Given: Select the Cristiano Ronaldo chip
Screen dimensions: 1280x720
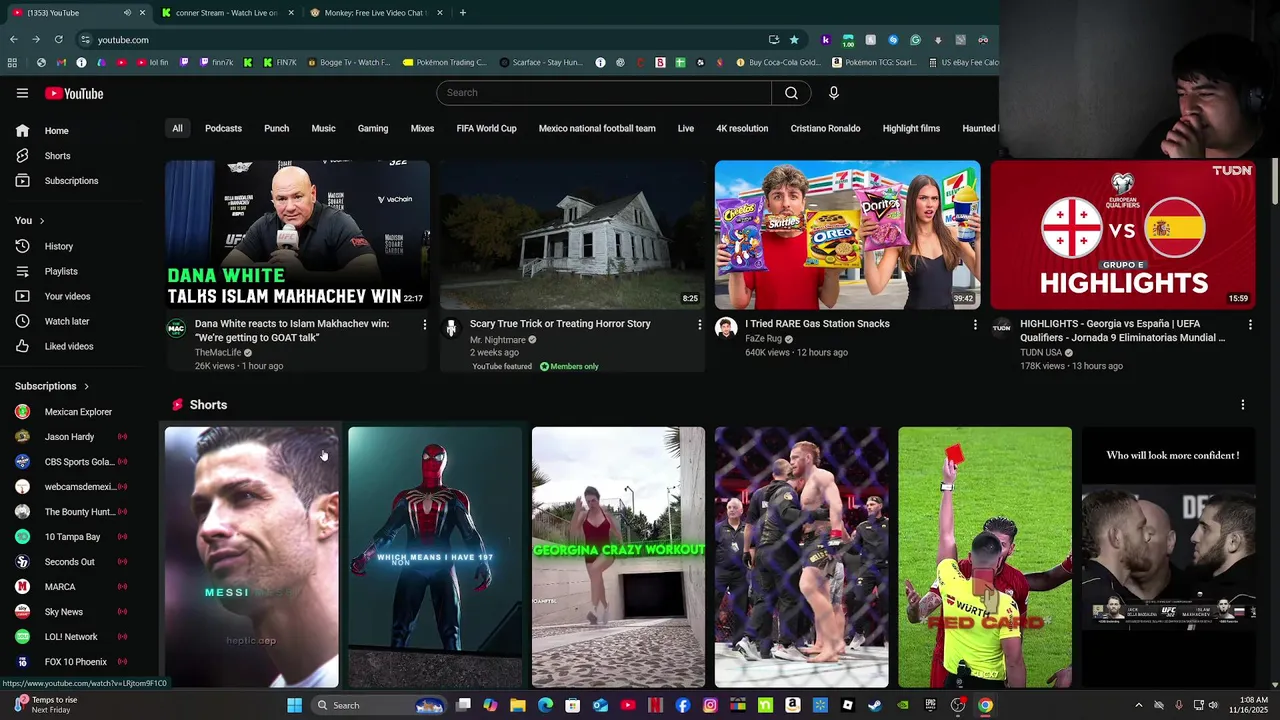Looking at the screenshot, I should pyautogui.click(x=825, y=129).
